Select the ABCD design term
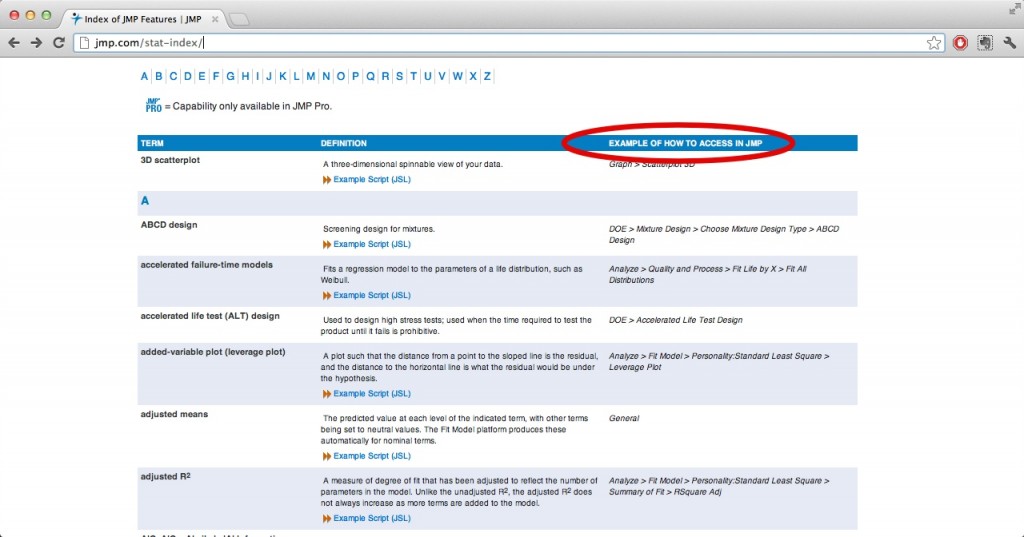1024x537 pixels. [168, 225]
